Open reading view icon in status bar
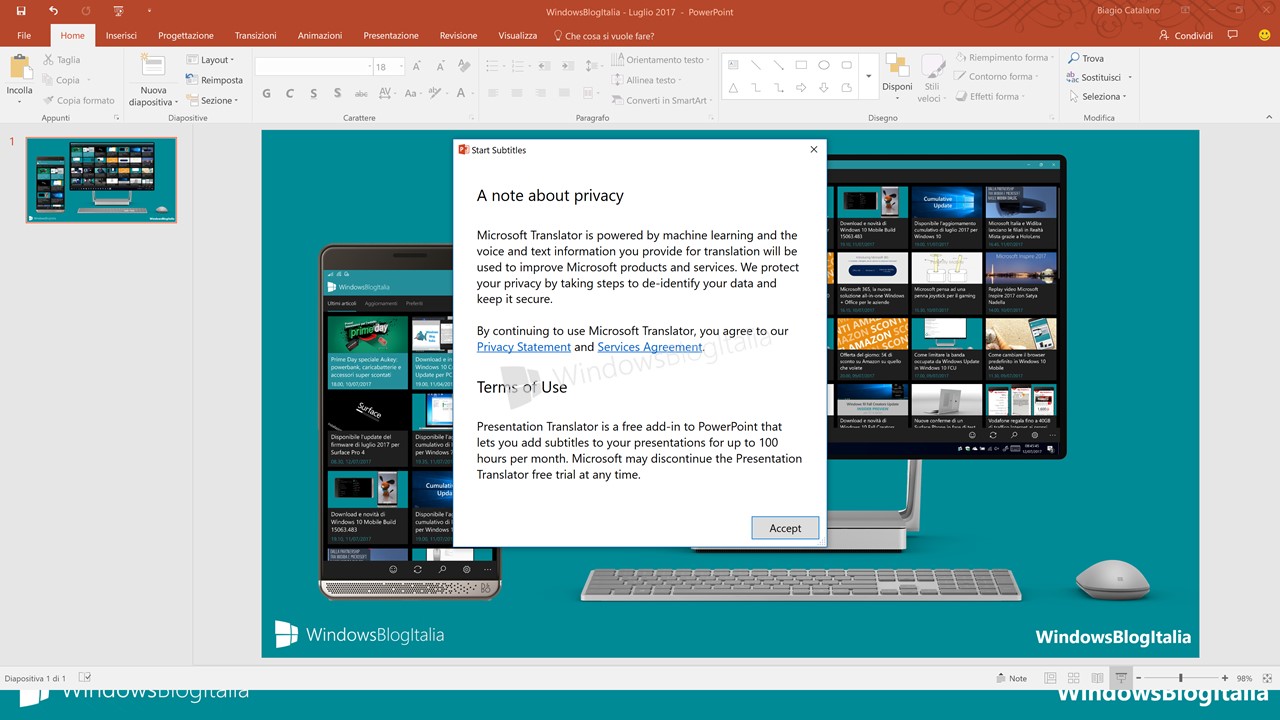 click(1098, 678)
